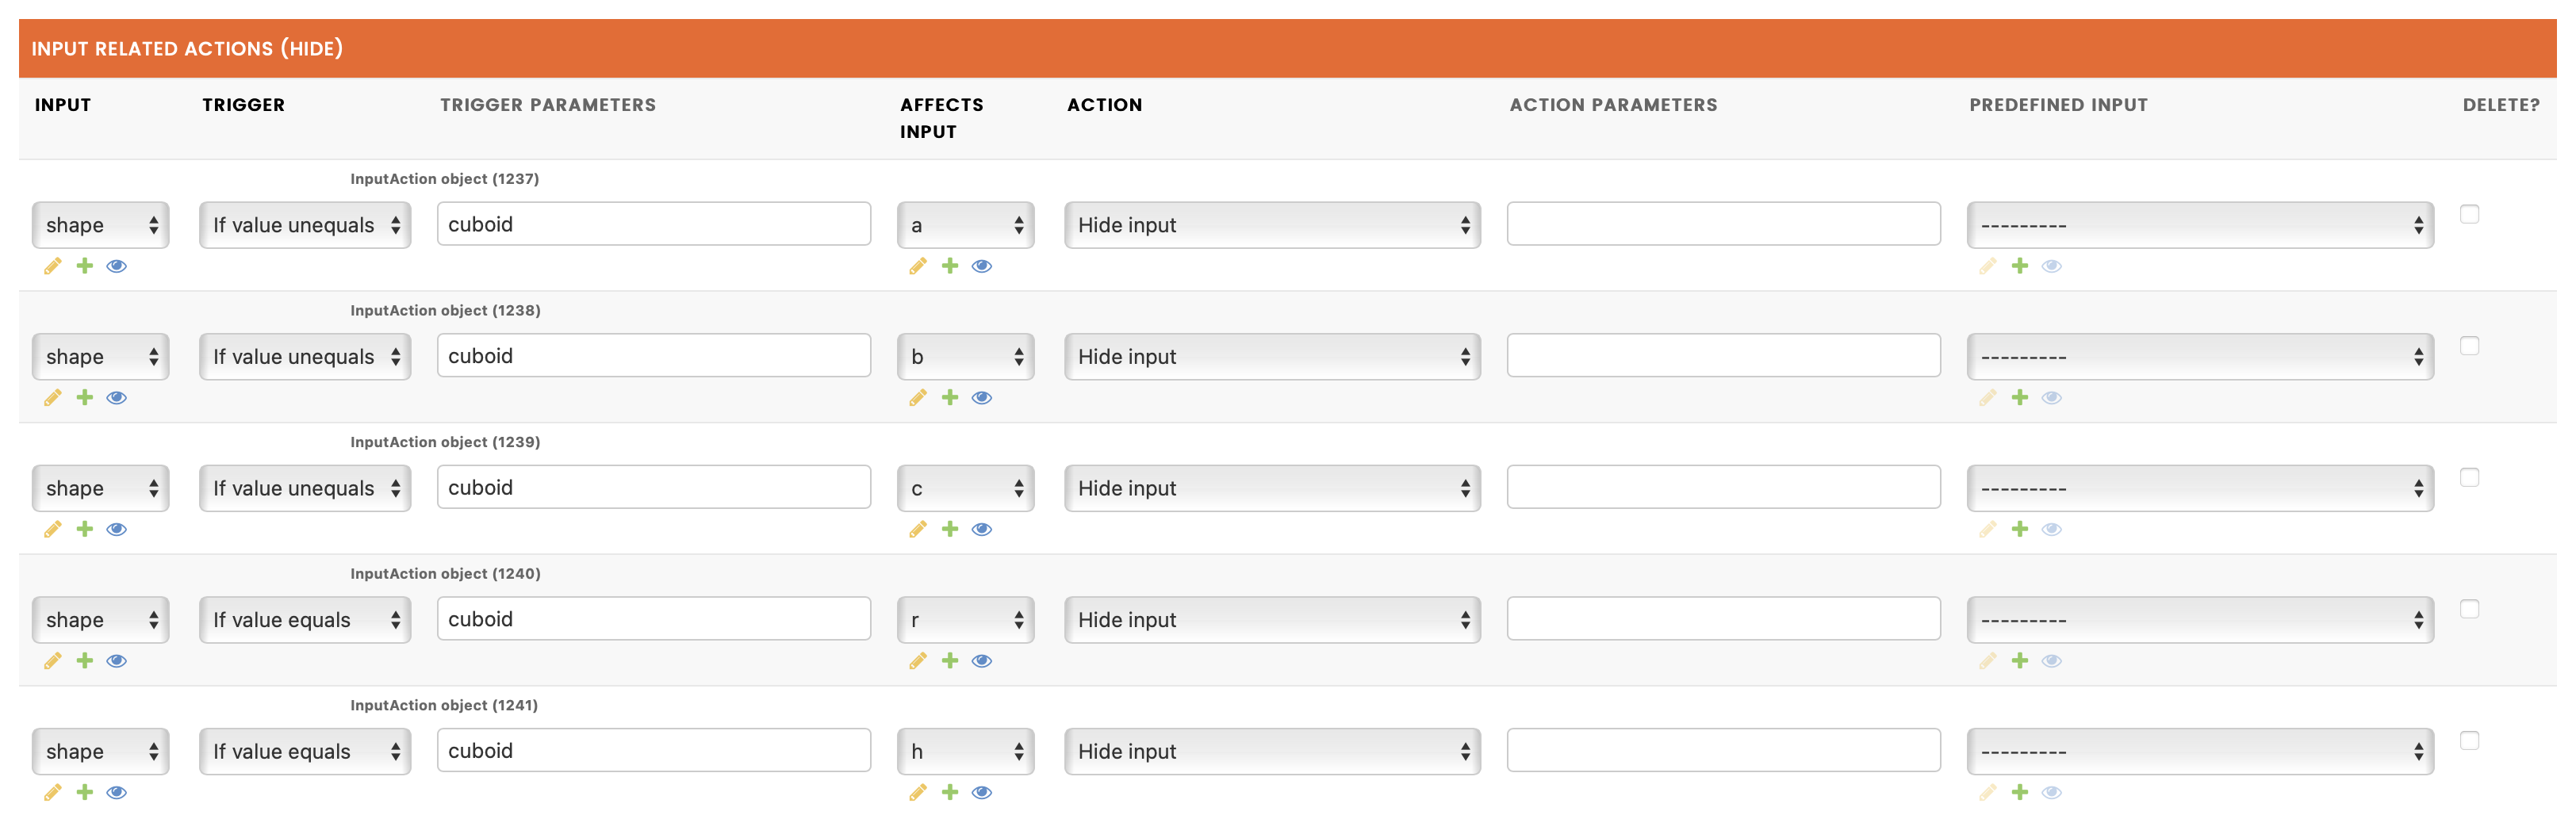Click the eye view icon under affected input 'h'
This screenshot has height=815, width=2576.
click(x=982, y=793)
